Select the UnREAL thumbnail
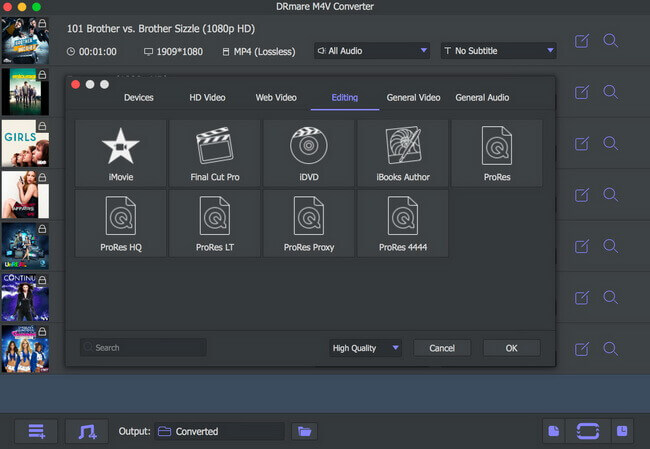Screen dimensions: 650x449 pyautogui.click(x=25, y=246)
